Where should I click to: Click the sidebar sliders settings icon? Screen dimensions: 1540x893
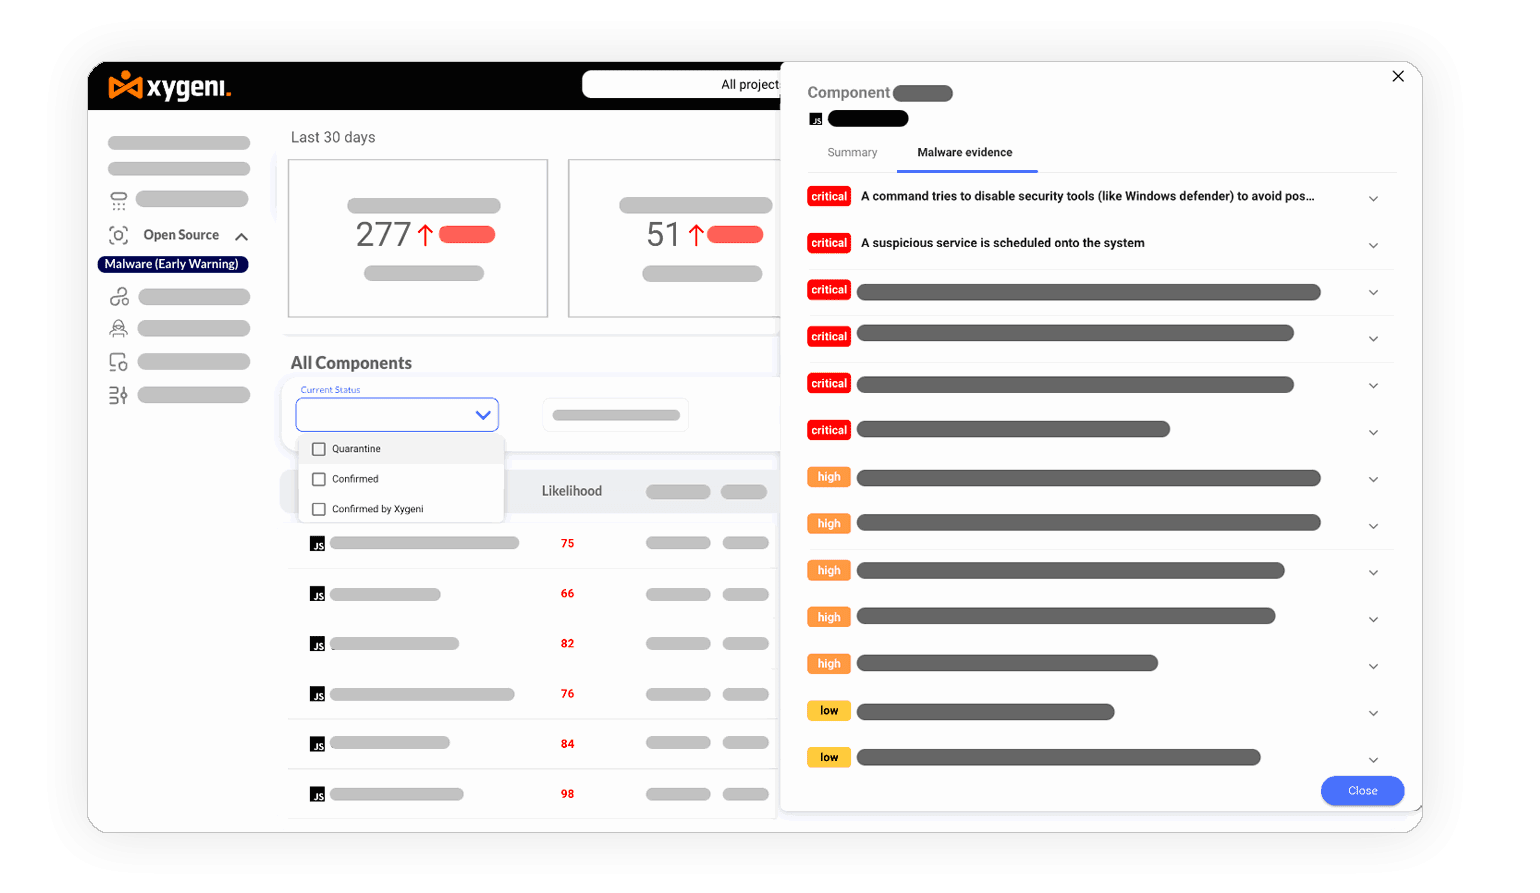118,395
